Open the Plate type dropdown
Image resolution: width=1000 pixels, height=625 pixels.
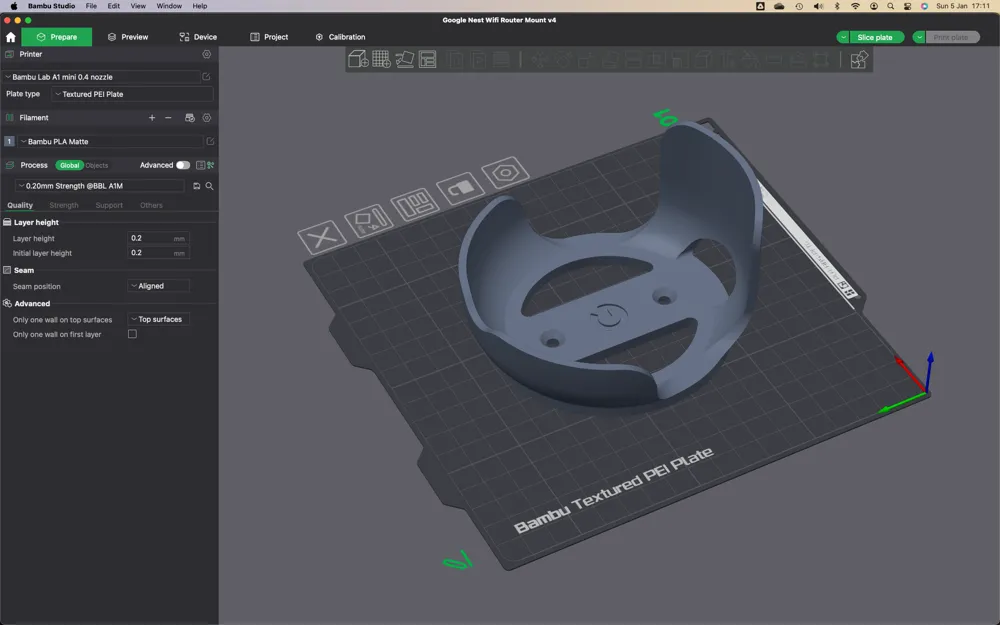[x=132, y=94]
